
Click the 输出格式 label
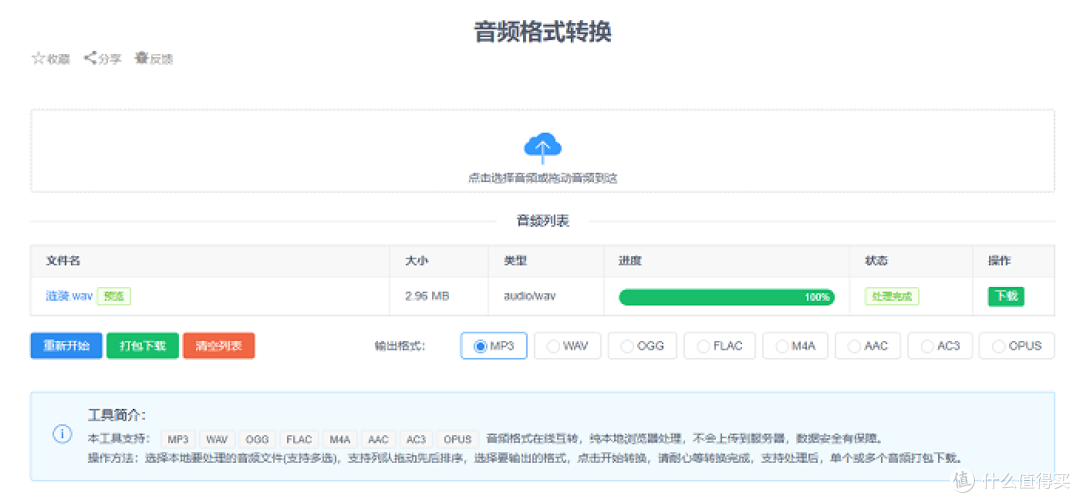click(399, 346)
